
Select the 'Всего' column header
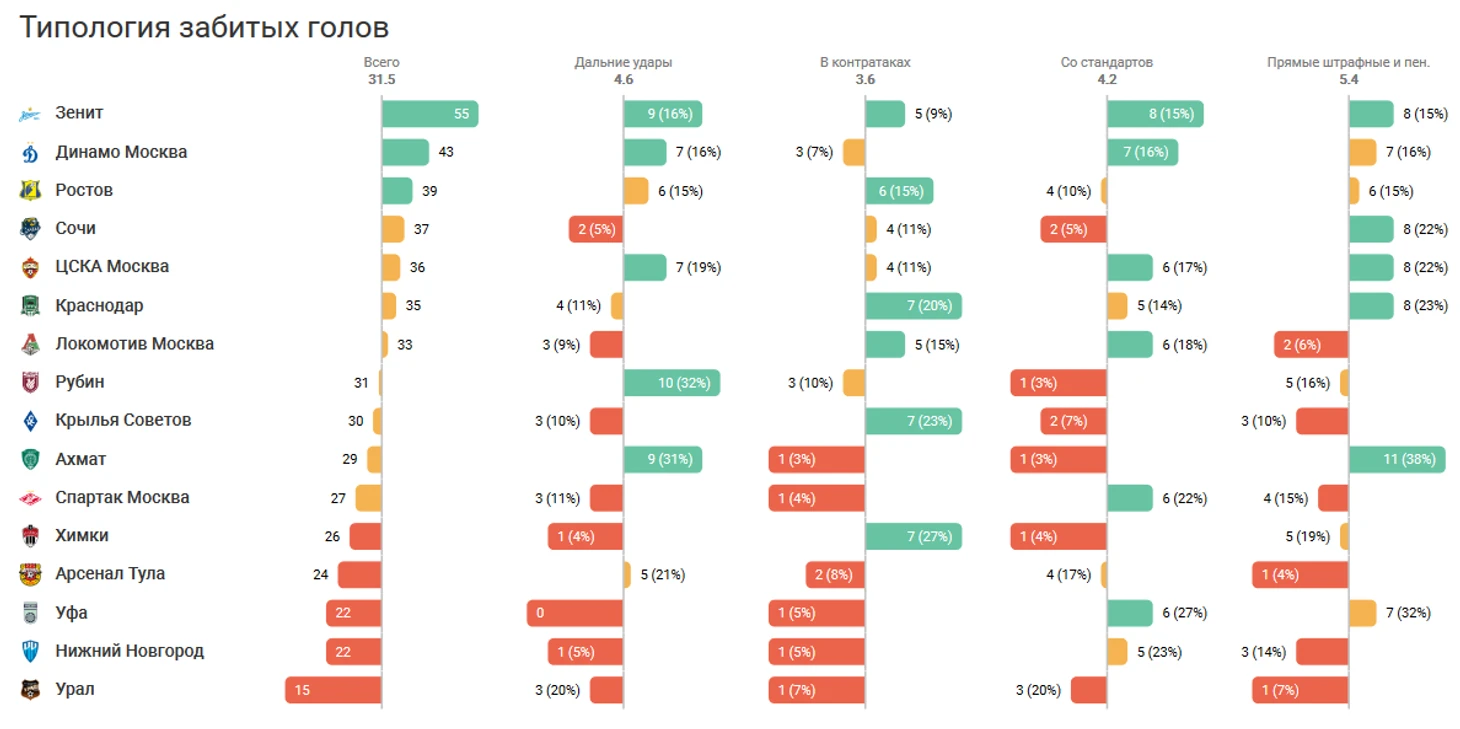381,62
